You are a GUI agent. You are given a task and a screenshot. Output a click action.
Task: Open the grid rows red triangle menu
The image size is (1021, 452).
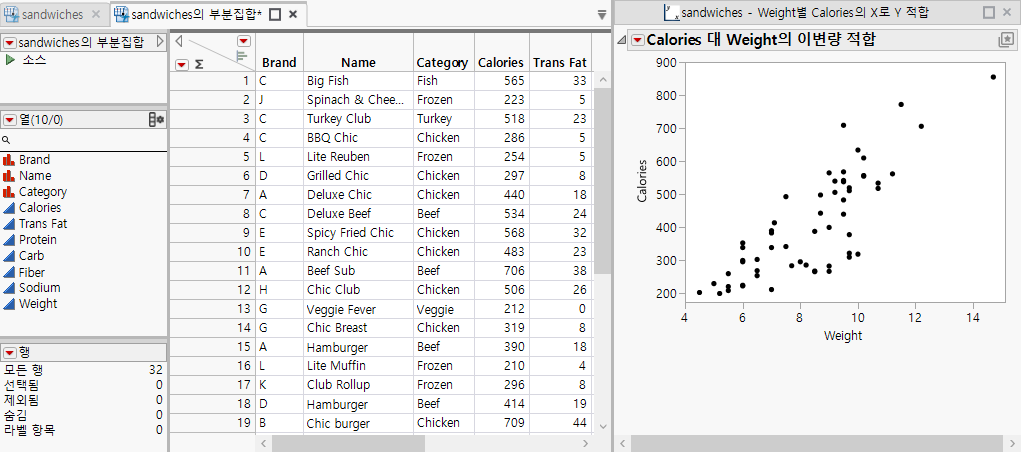tap(182, 64)
